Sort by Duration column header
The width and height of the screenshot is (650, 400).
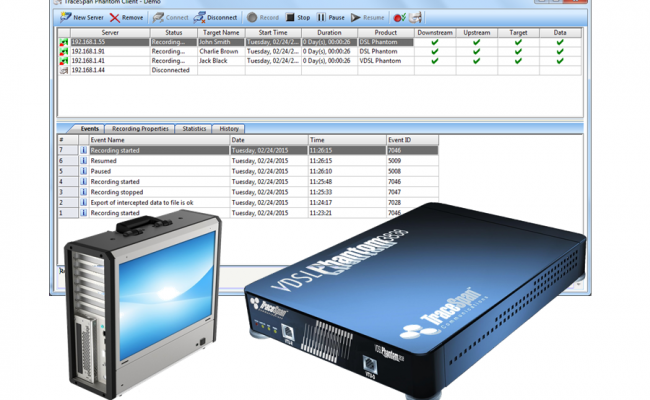pos(329,33)
